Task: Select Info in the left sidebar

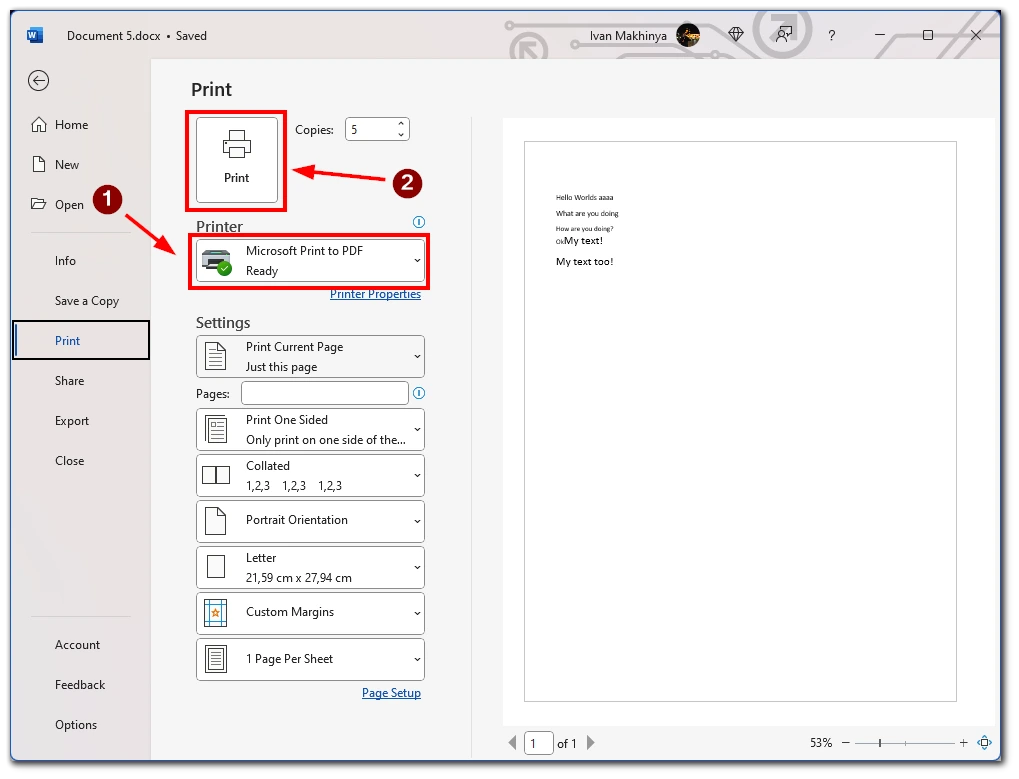Action: point(65,260)
